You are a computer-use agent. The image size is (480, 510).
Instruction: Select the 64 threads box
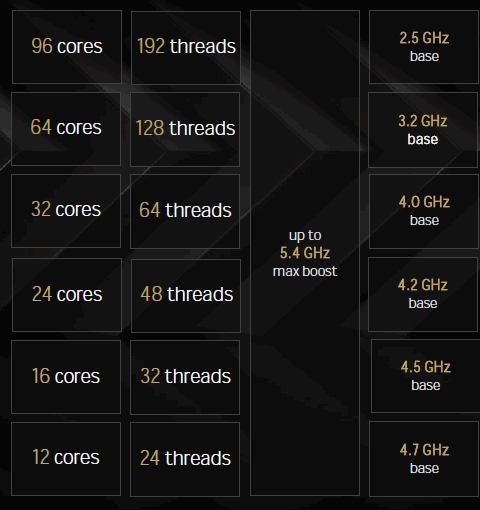tap(185, 211)
